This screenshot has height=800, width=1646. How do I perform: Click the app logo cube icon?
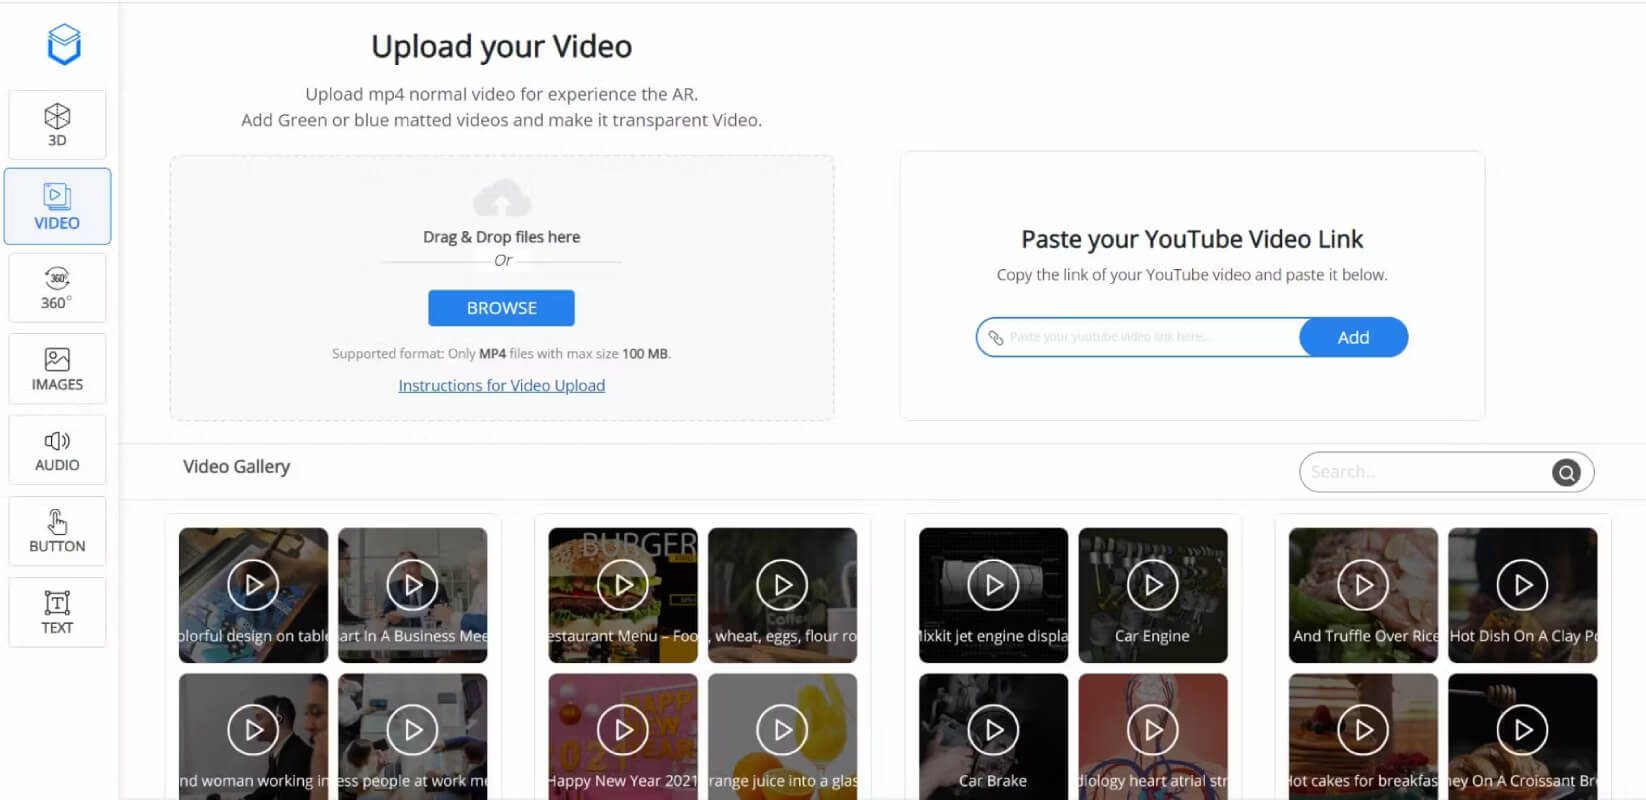tap(64, 44)
